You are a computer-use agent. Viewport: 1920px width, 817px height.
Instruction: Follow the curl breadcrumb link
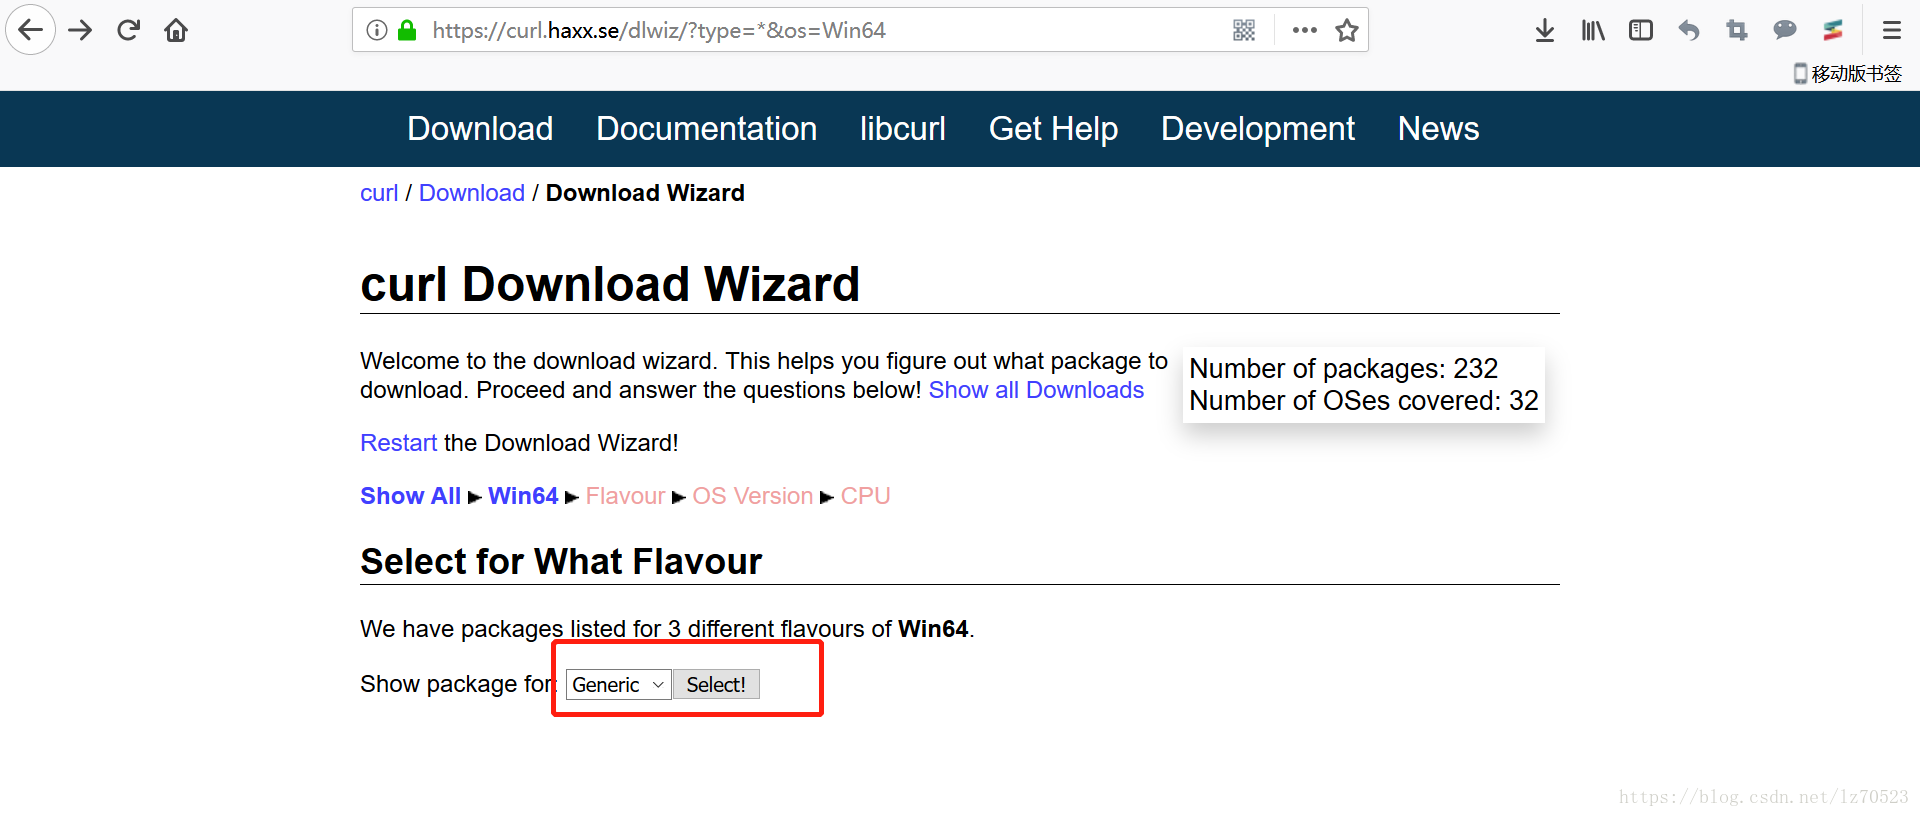click(379, 193)
